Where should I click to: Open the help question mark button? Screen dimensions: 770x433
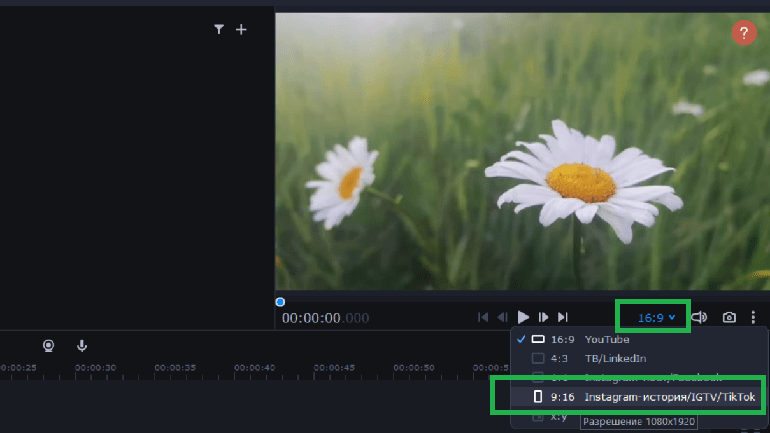743,32
